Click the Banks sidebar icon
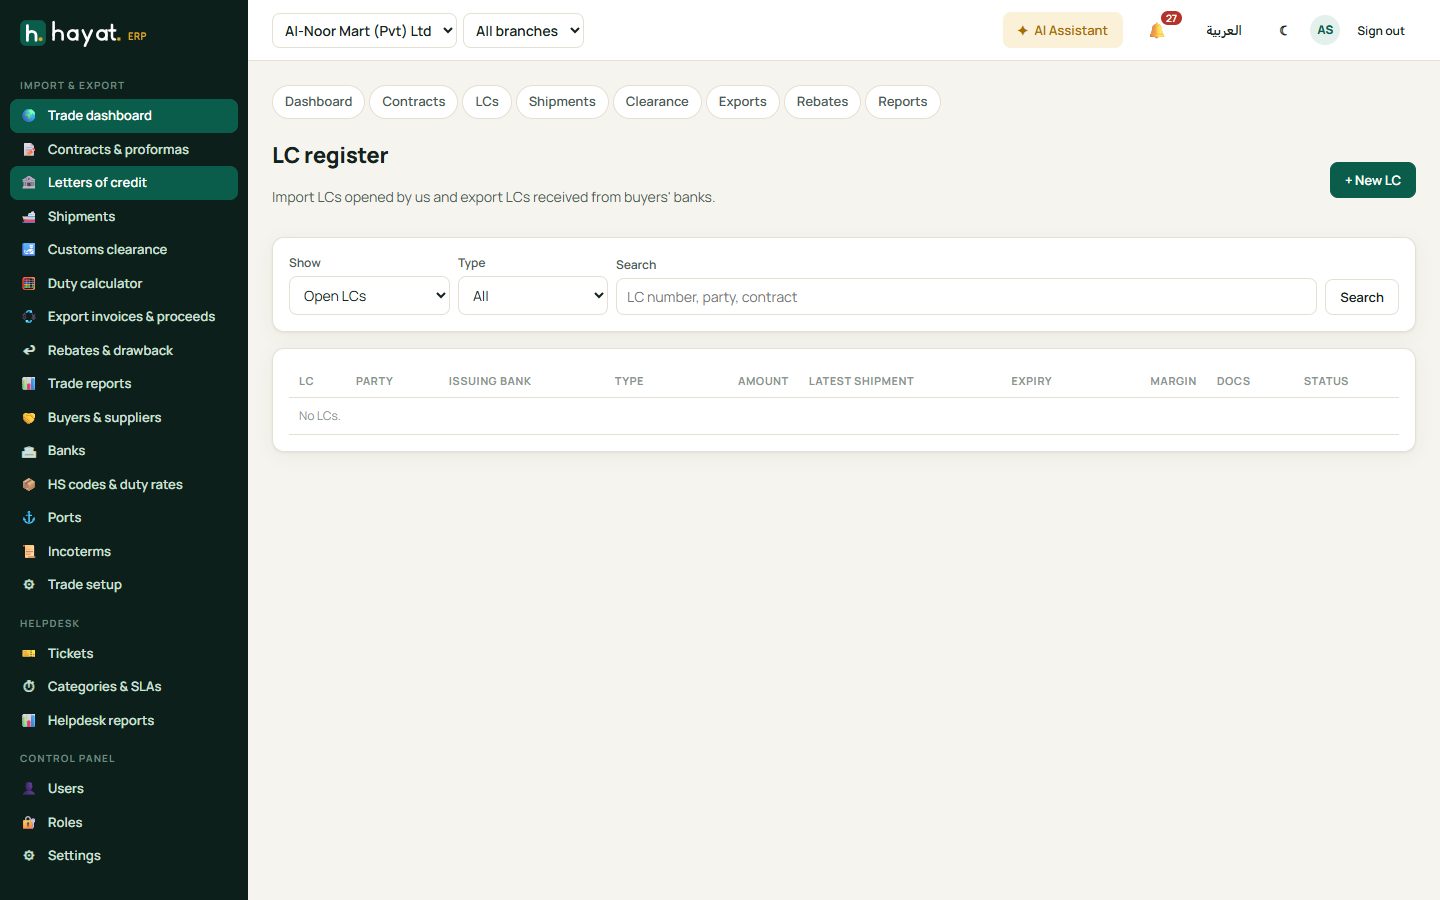Viewport: 1440px width, 900px height. coord(29,451)
